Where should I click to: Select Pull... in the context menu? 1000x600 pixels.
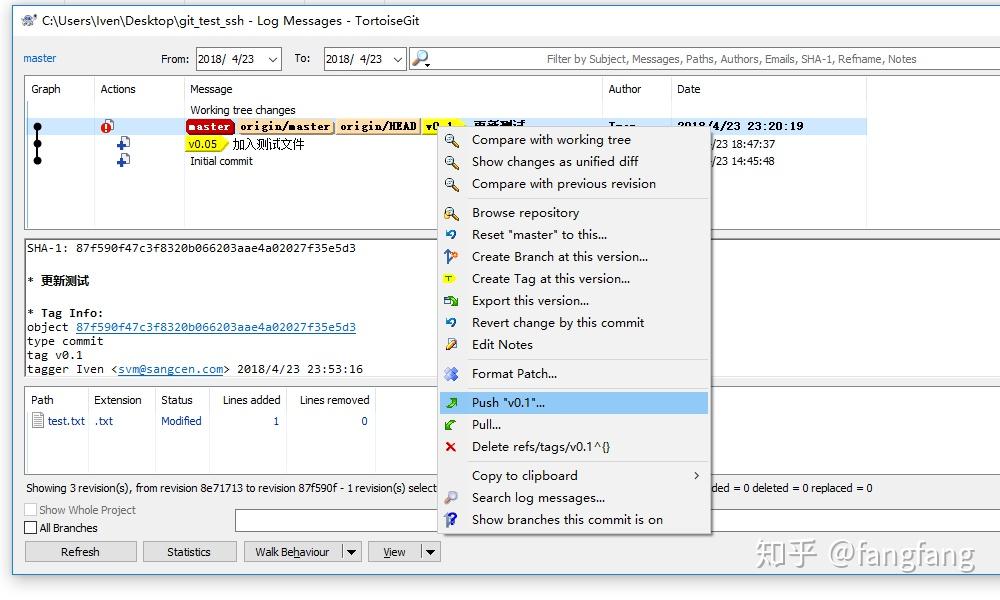[574, 425]
